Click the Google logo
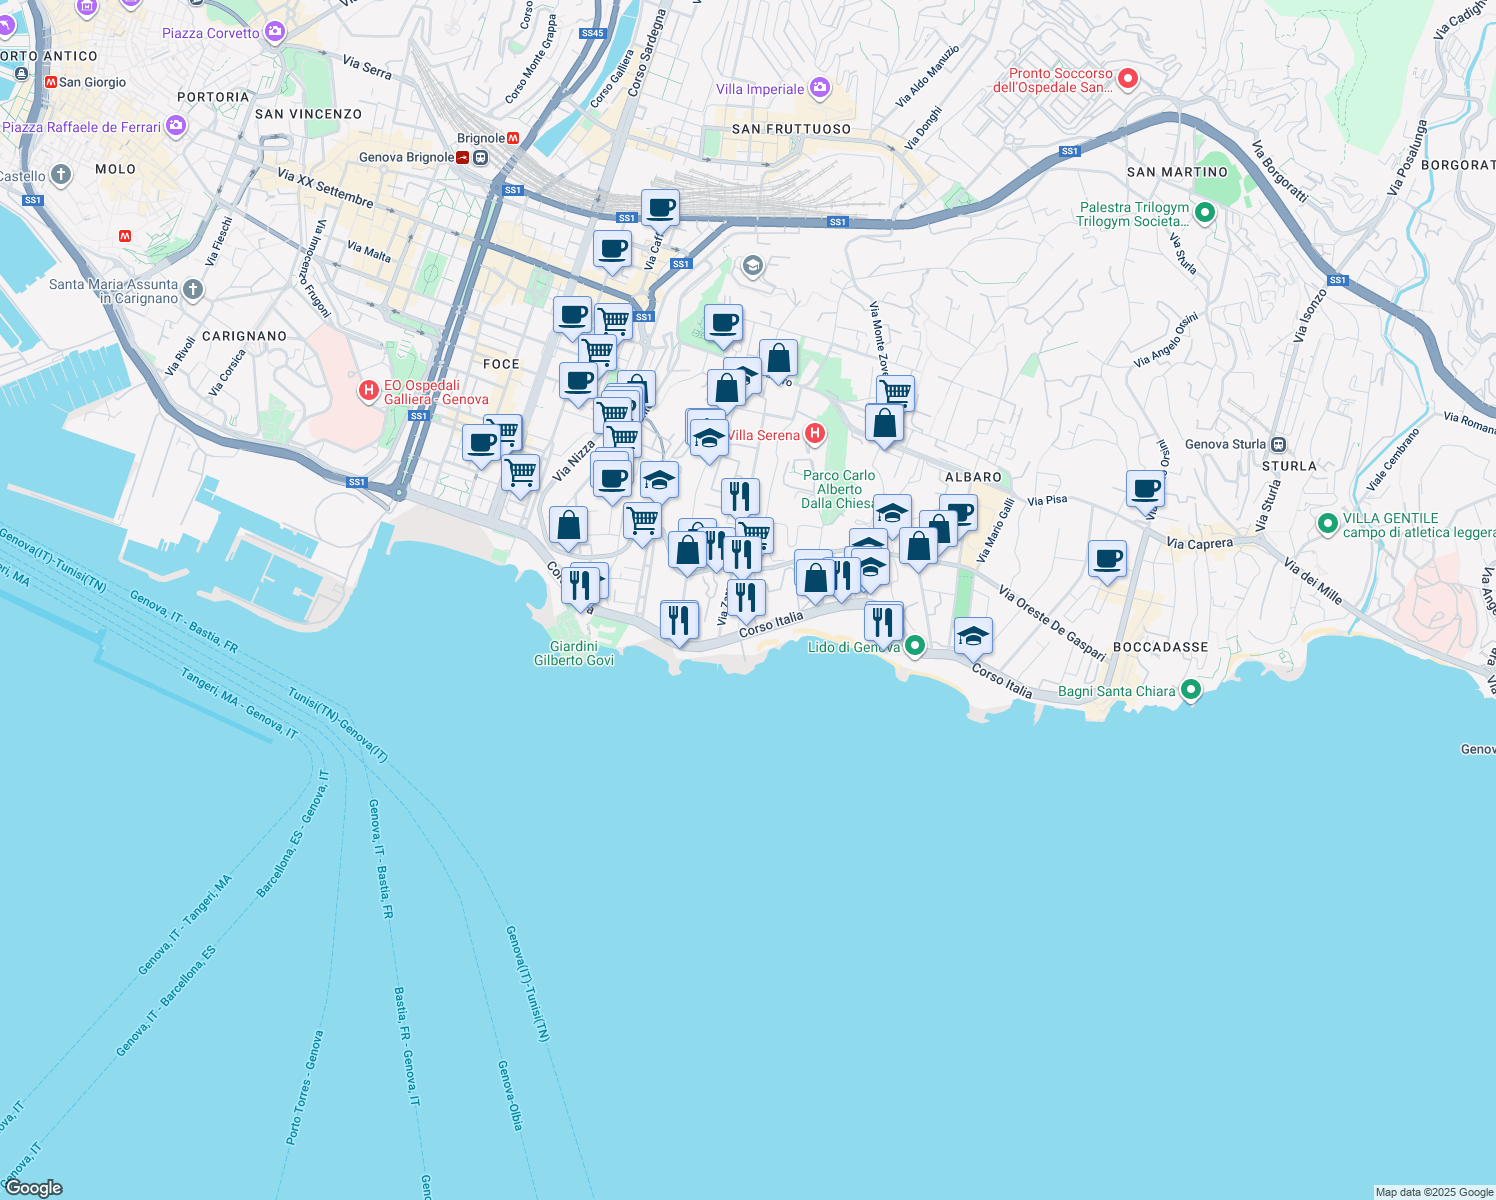The image size is (1496, 1200). point(35,1188)
